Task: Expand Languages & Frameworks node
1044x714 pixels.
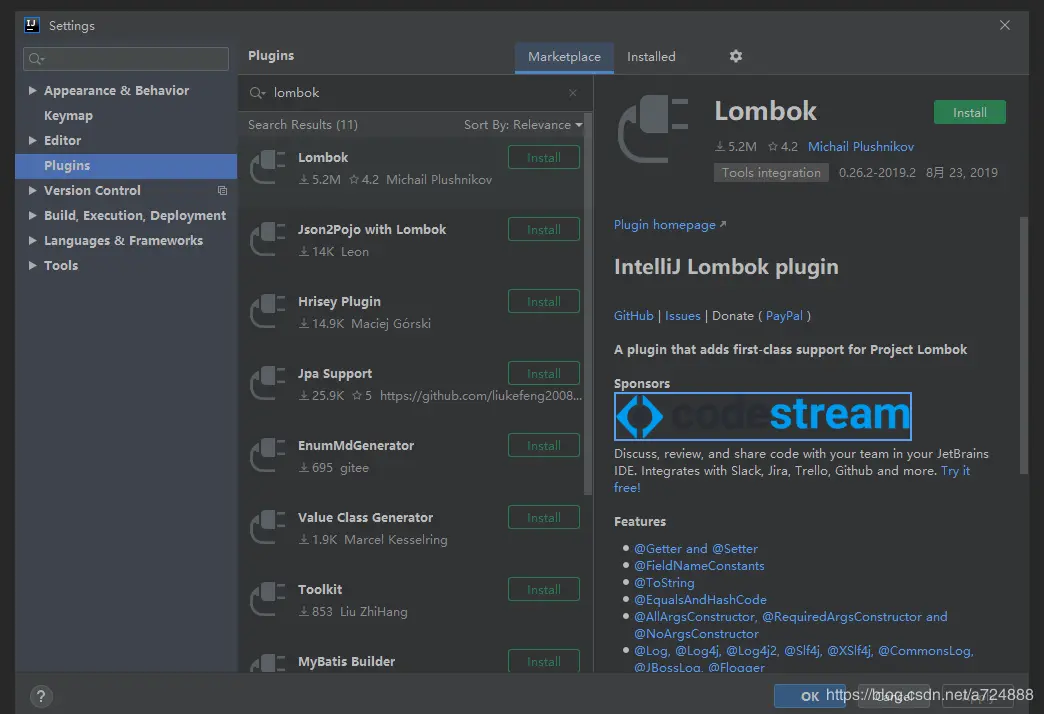Action: click(32, 240)
